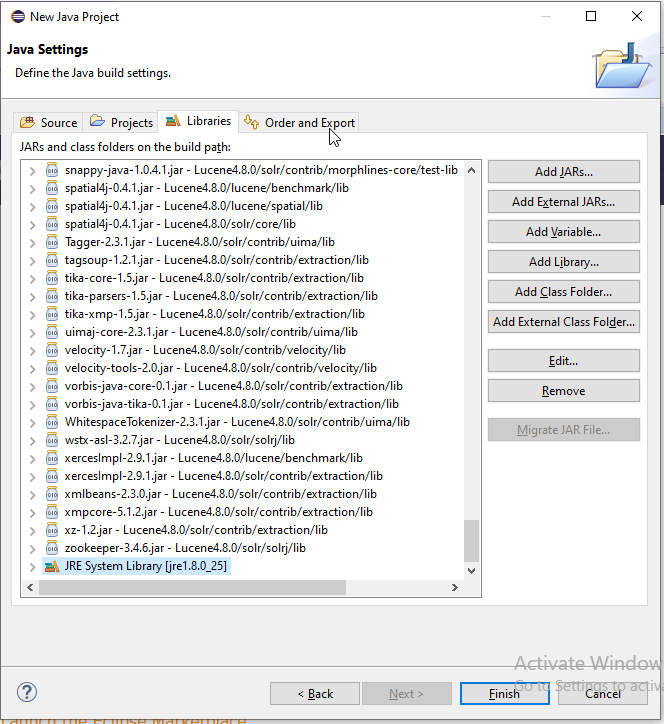Expand the snappy-java-1.0.4.1.jar entry
The height and width of the screenshot is (724, 664).
click(32, 170)
